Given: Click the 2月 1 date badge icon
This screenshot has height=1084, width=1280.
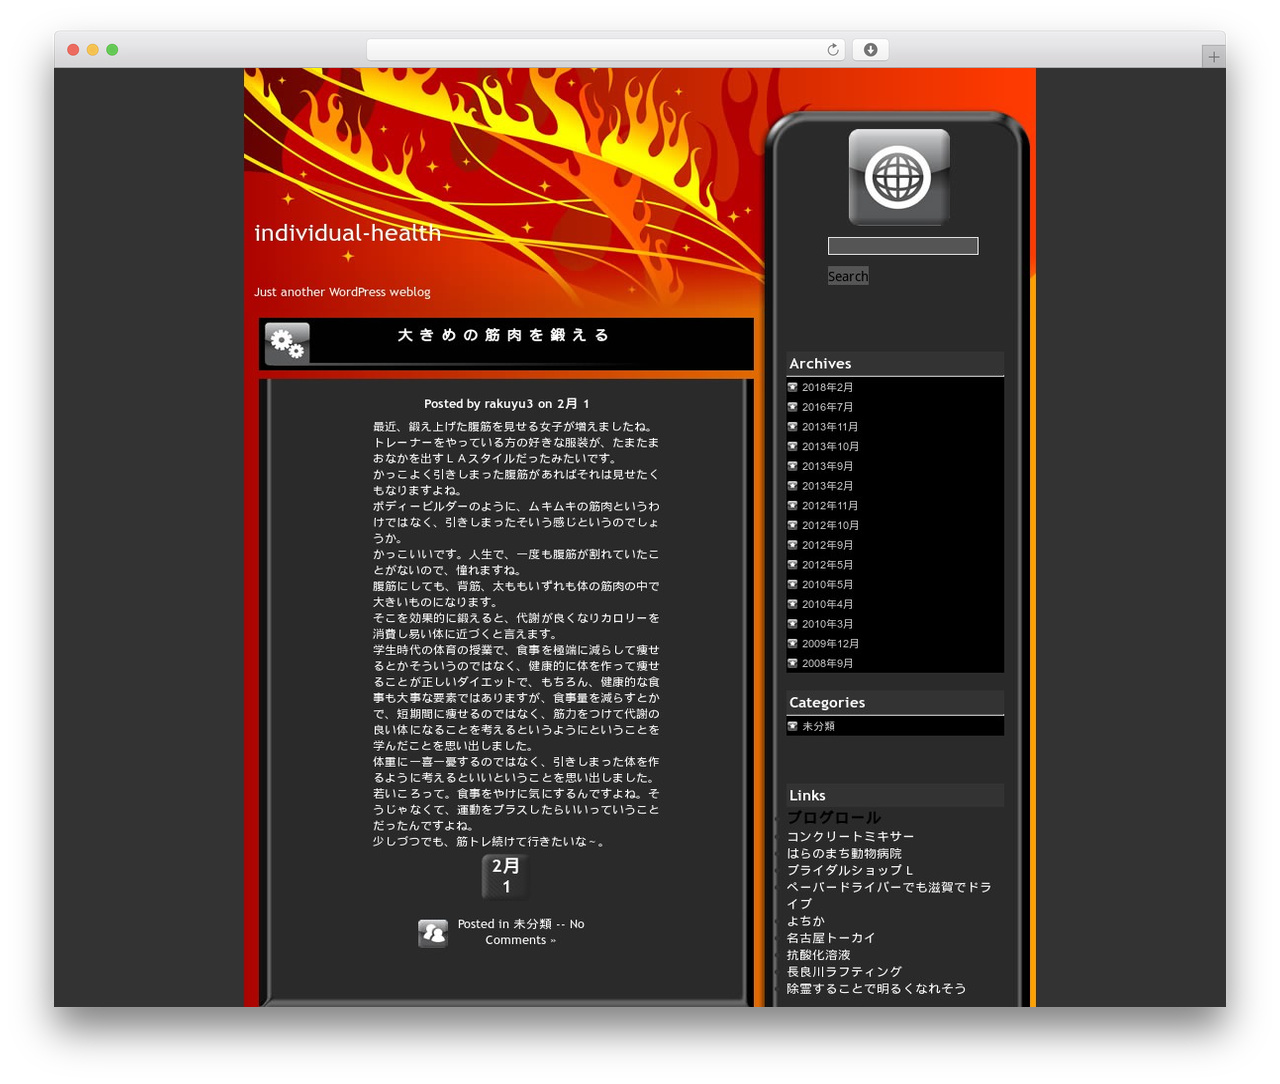Looking at the screenshot, I should [506, 877].
